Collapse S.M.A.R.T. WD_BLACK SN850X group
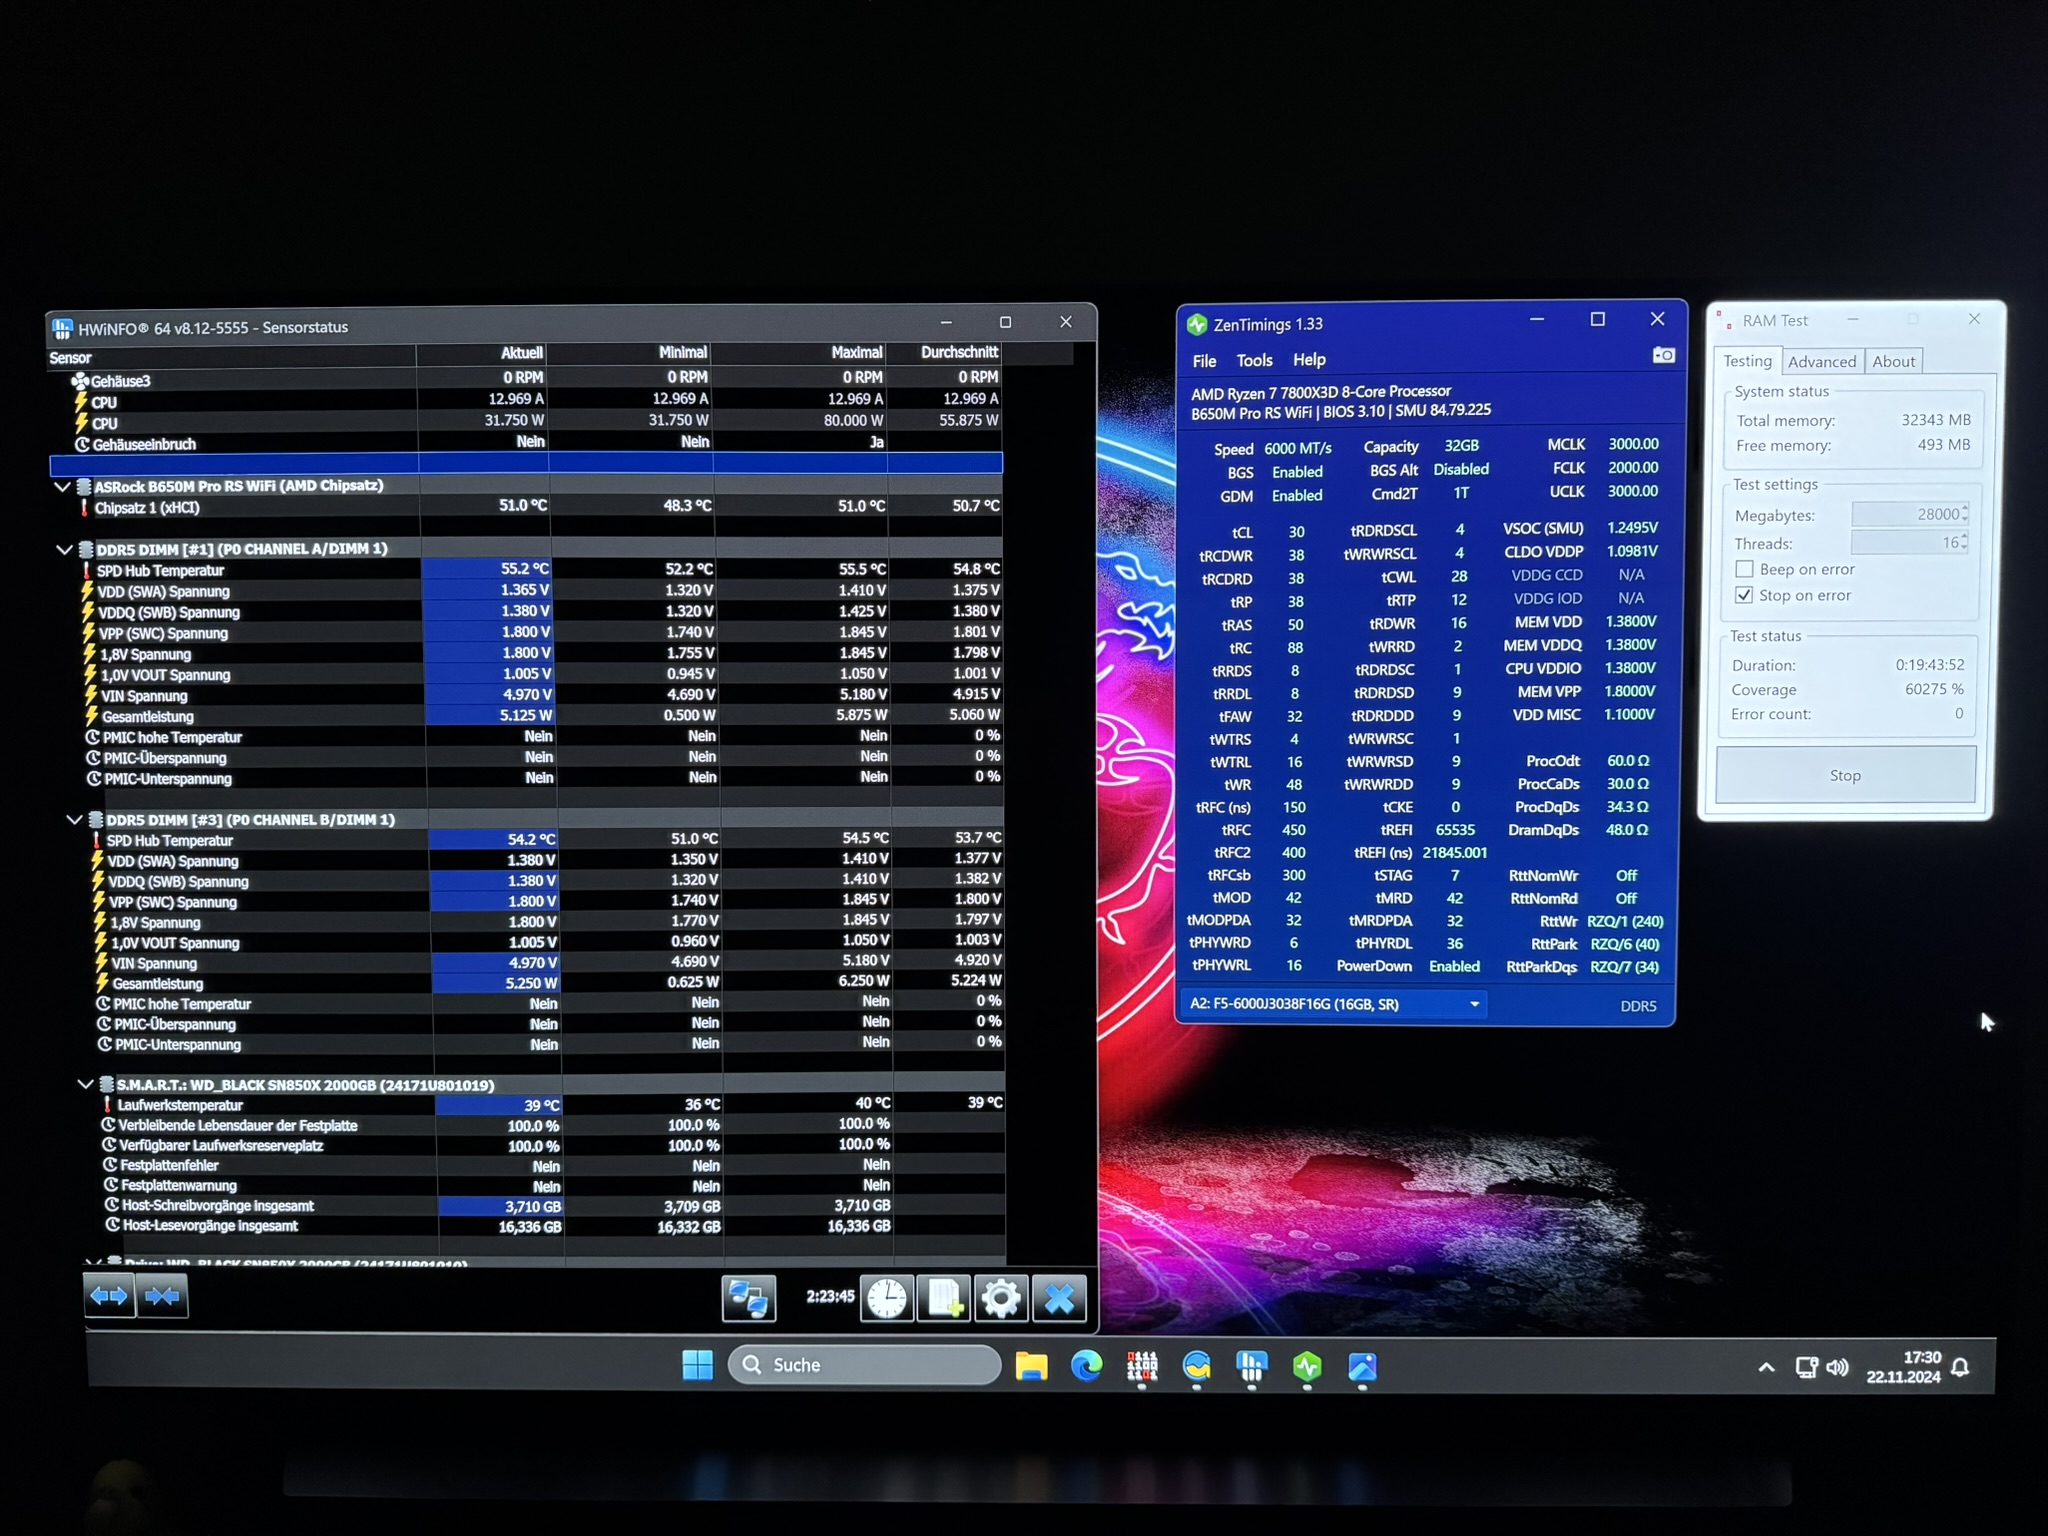The height and width of the screenshot is (1536, 2048). [85, 1084]
